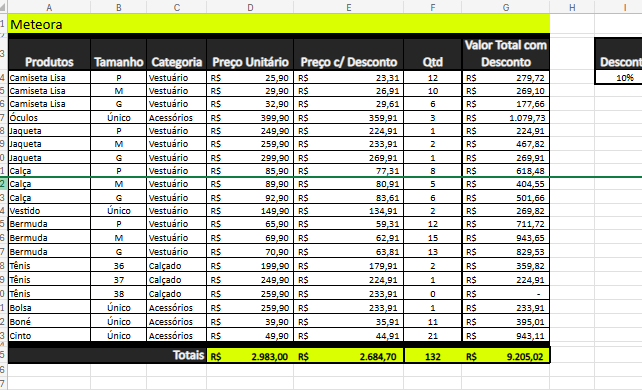Select grand total 9.205,02 cell
Screen dimensions: 642x390
click(506, 356)
